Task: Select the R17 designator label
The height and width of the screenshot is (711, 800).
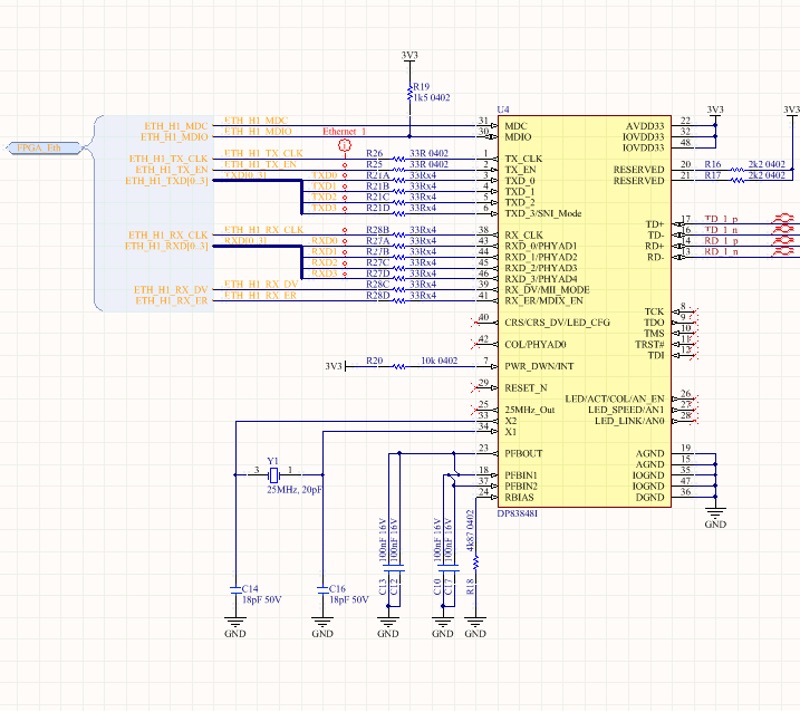Action: 713,175
